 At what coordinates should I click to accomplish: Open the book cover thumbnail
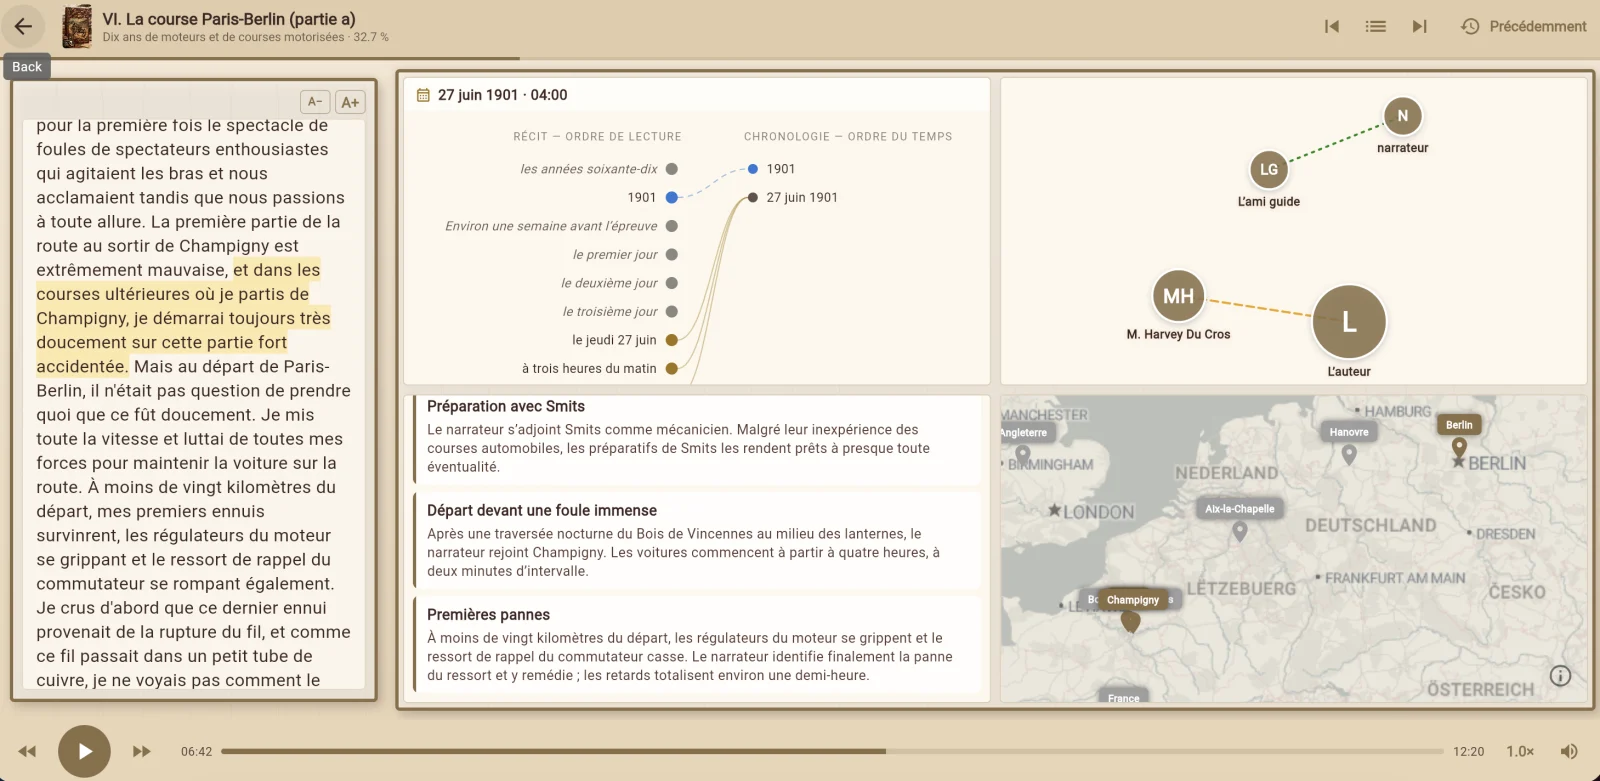pyautogui.click(x=77, y=27)
